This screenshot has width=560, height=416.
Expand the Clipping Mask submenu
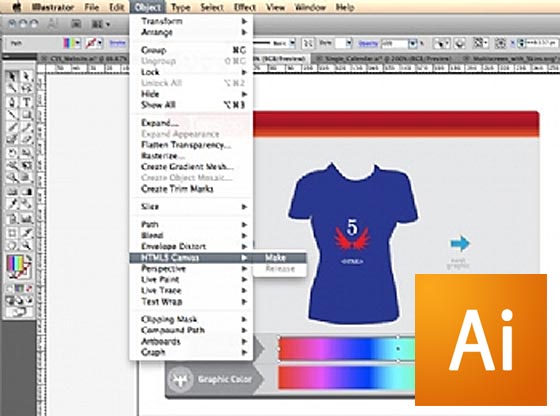[191, 319]
